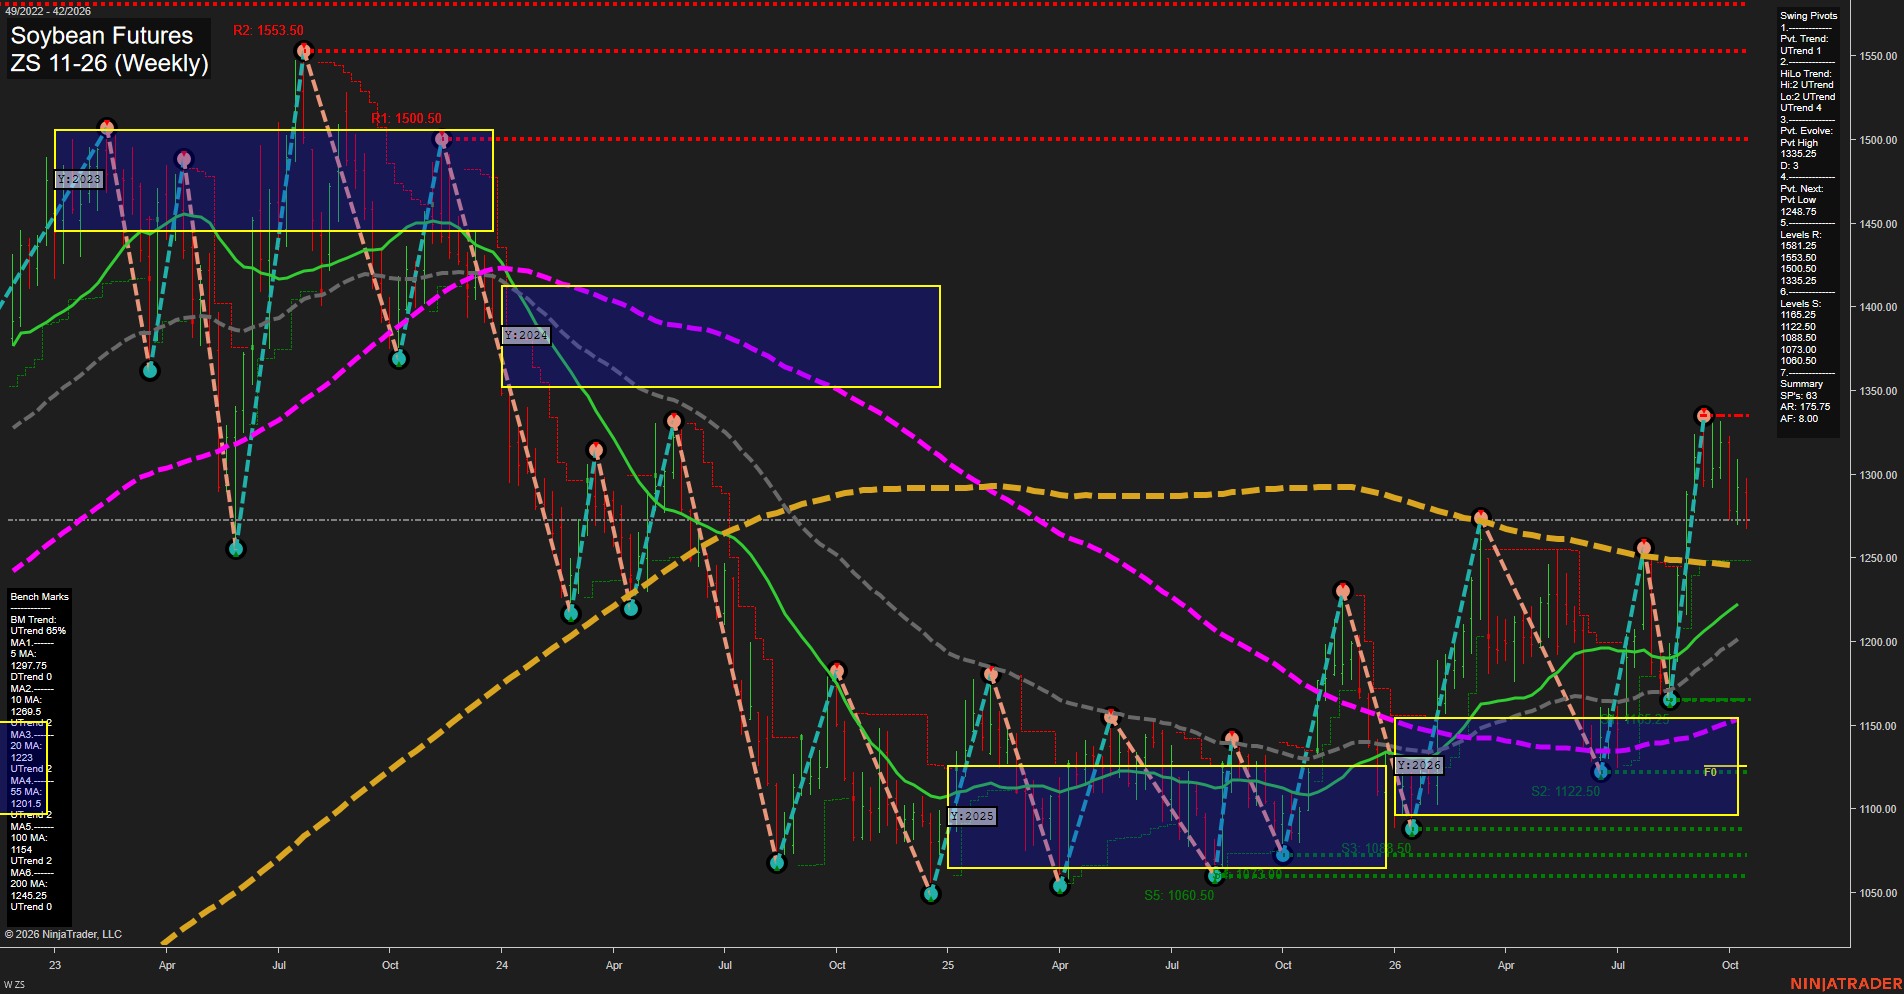Image resolution: width=1904 pixels, height=994 pixels.
Task: Click the 1073.00 support level value
Action: tap(1798, 350)
